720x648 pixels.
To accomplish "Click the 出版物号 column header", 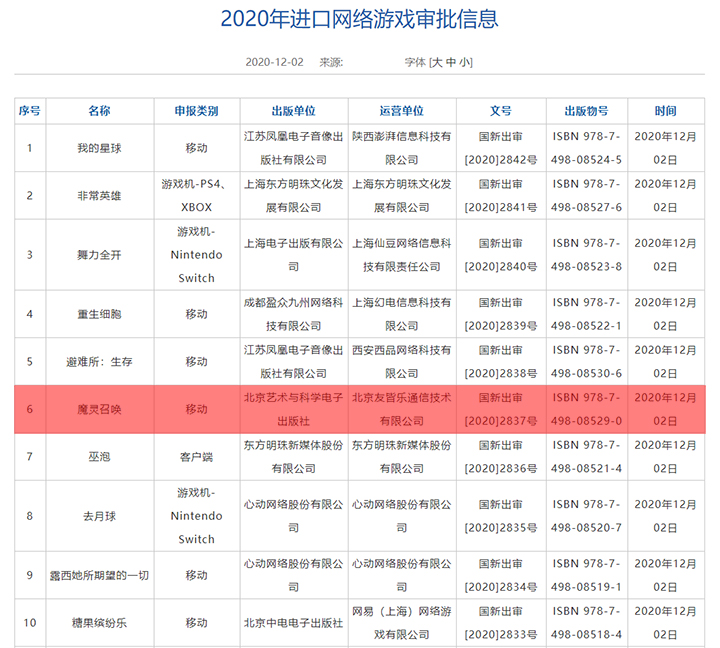I will [x=586, y=111].
